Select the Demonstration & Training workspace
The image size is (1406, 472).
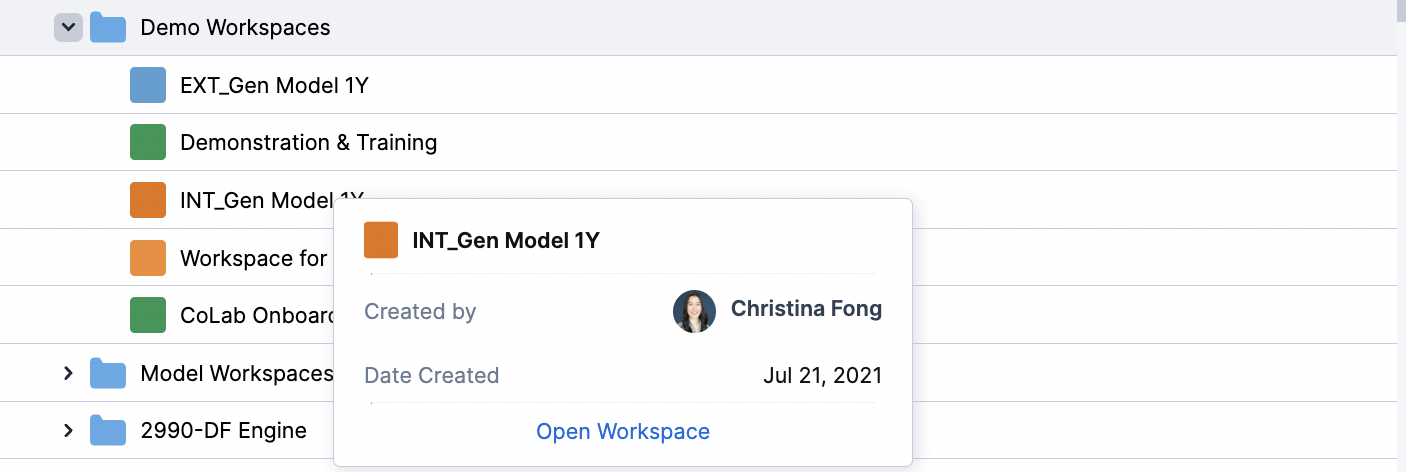click(308, 143)
